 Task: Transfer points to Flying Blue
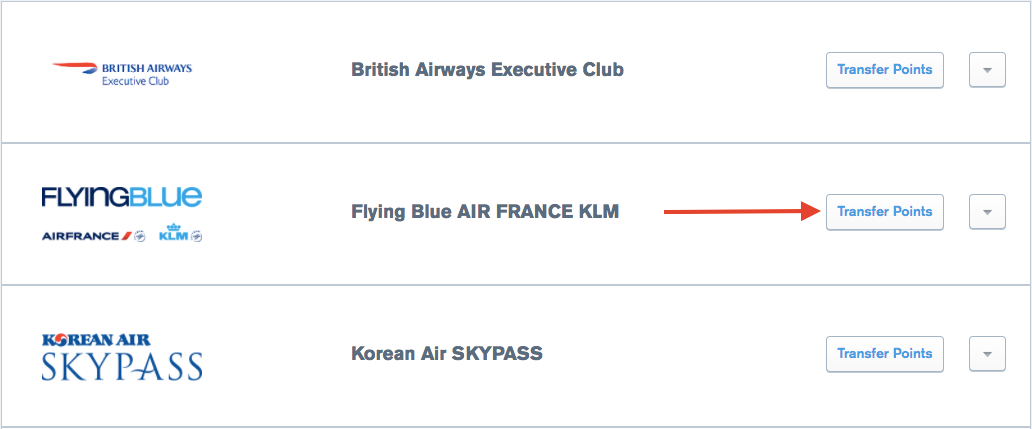tap(884, 212)
